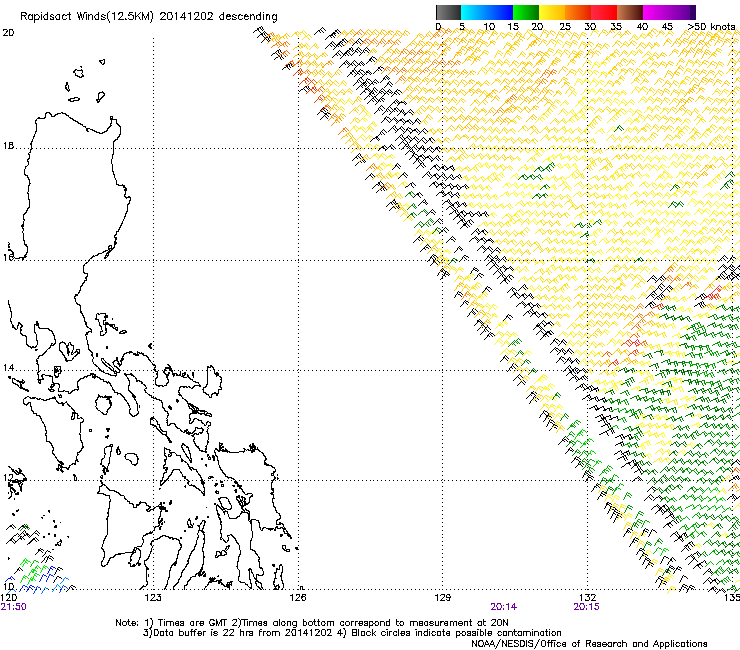Click the title text 'Rapidsact Winds(12.5KM)'
Viewport: 740px width, 650px height.
pos(87,17)
